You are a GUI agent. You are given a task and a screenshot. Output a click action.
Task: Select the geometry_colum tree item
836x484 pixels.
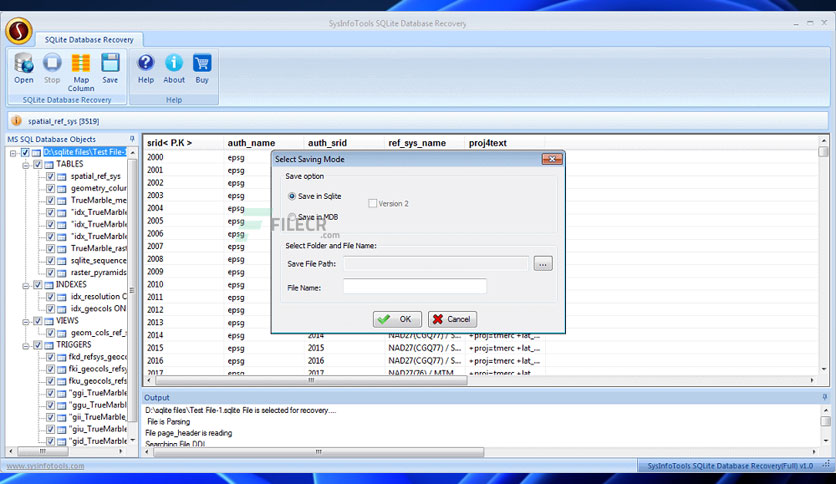pyautogui.click(x=99, y=188)
